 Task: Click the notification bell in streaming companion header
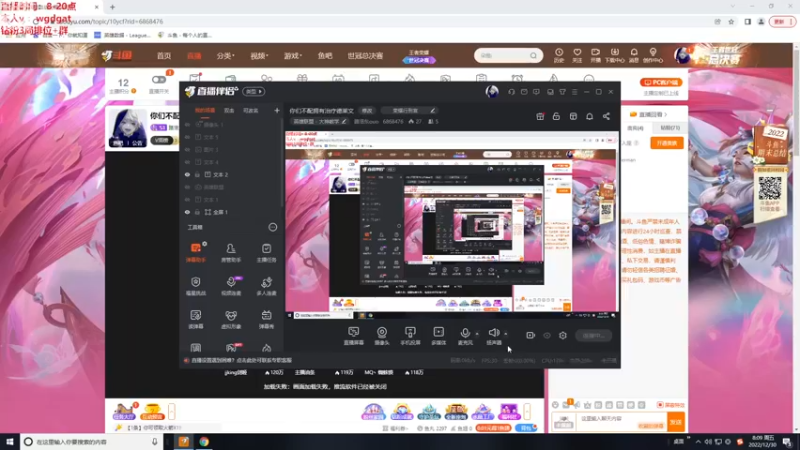pyautogui.click(x=589, y=116)
